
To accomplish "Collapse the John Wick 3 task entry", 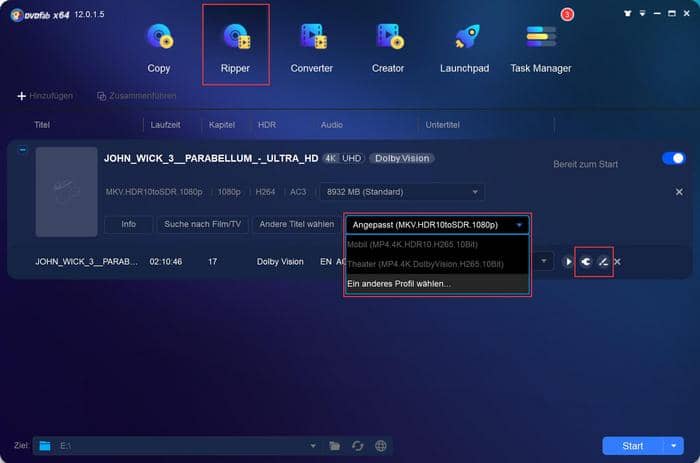I will pos(22,150).
